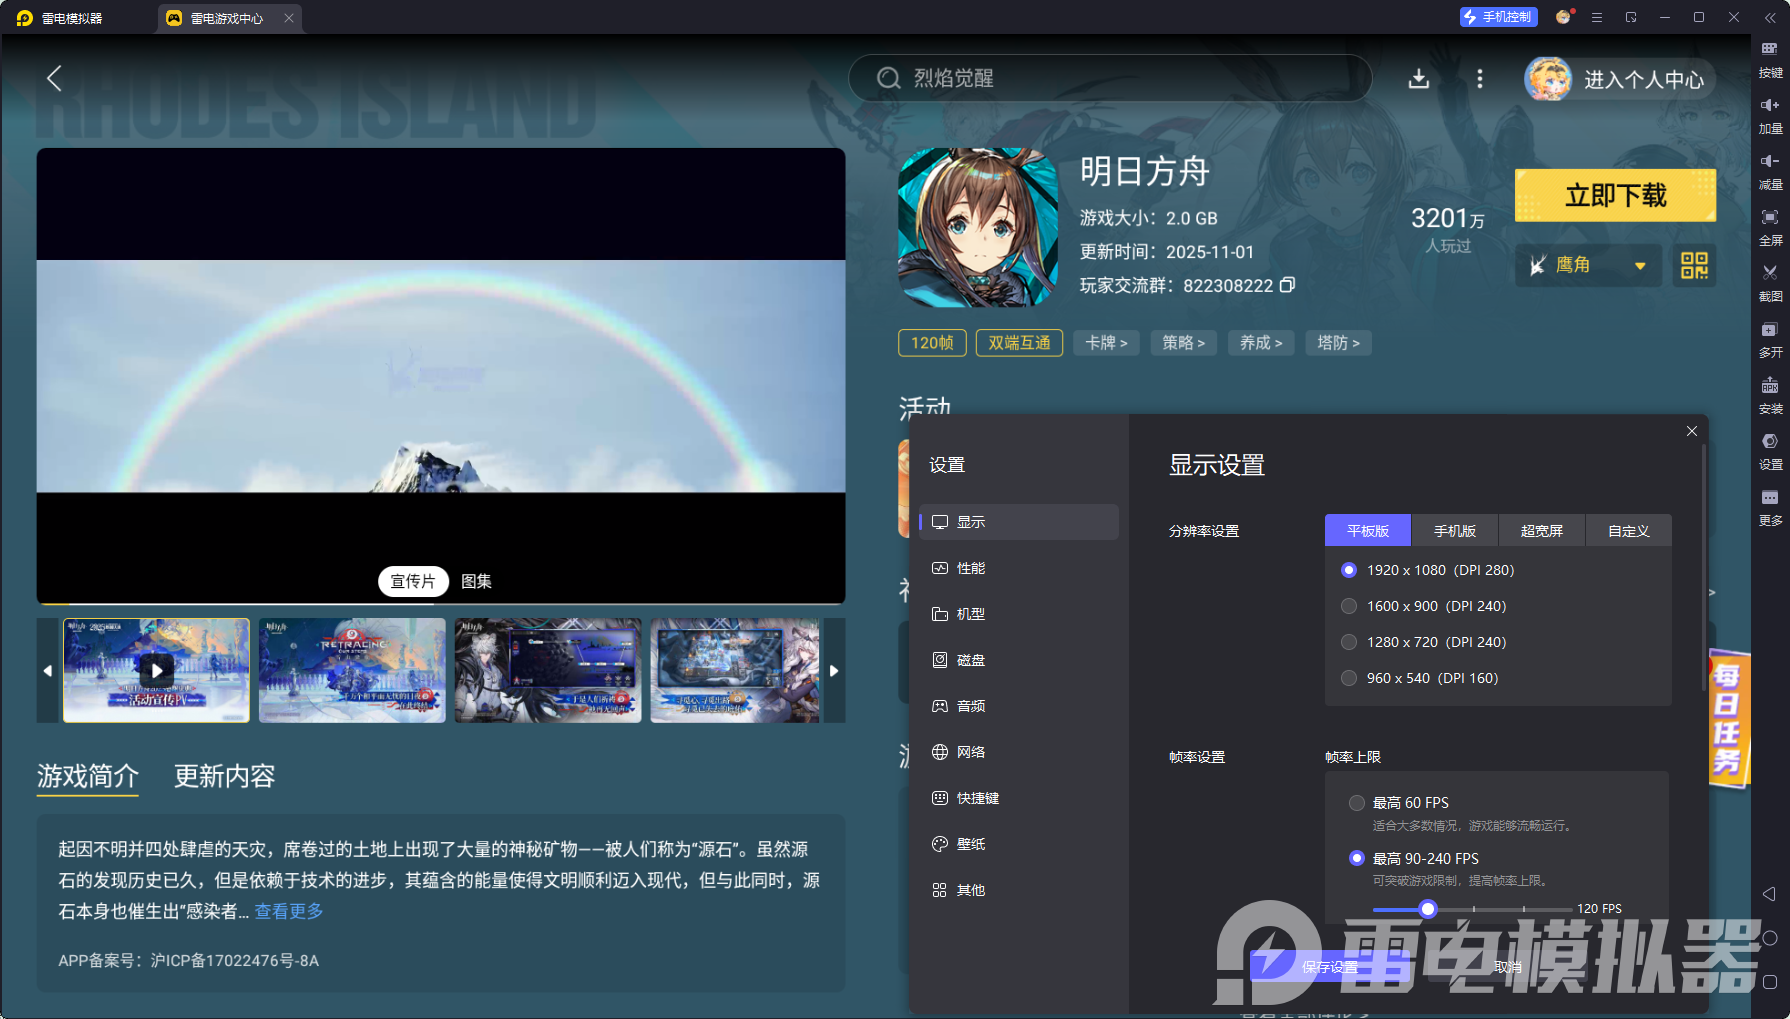Click the 加量 volume up sidebar icon
The height and width of the screenshot is (1019, 1790).
click(1770, 116)
